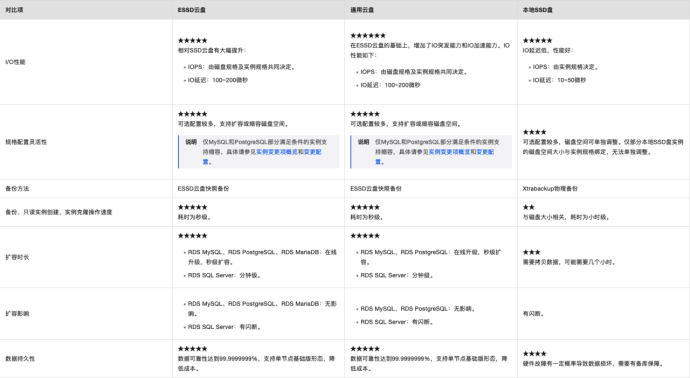
Task: Click the 数据持久性 row label
Action: pyautogui.click(x=20, y=359)
